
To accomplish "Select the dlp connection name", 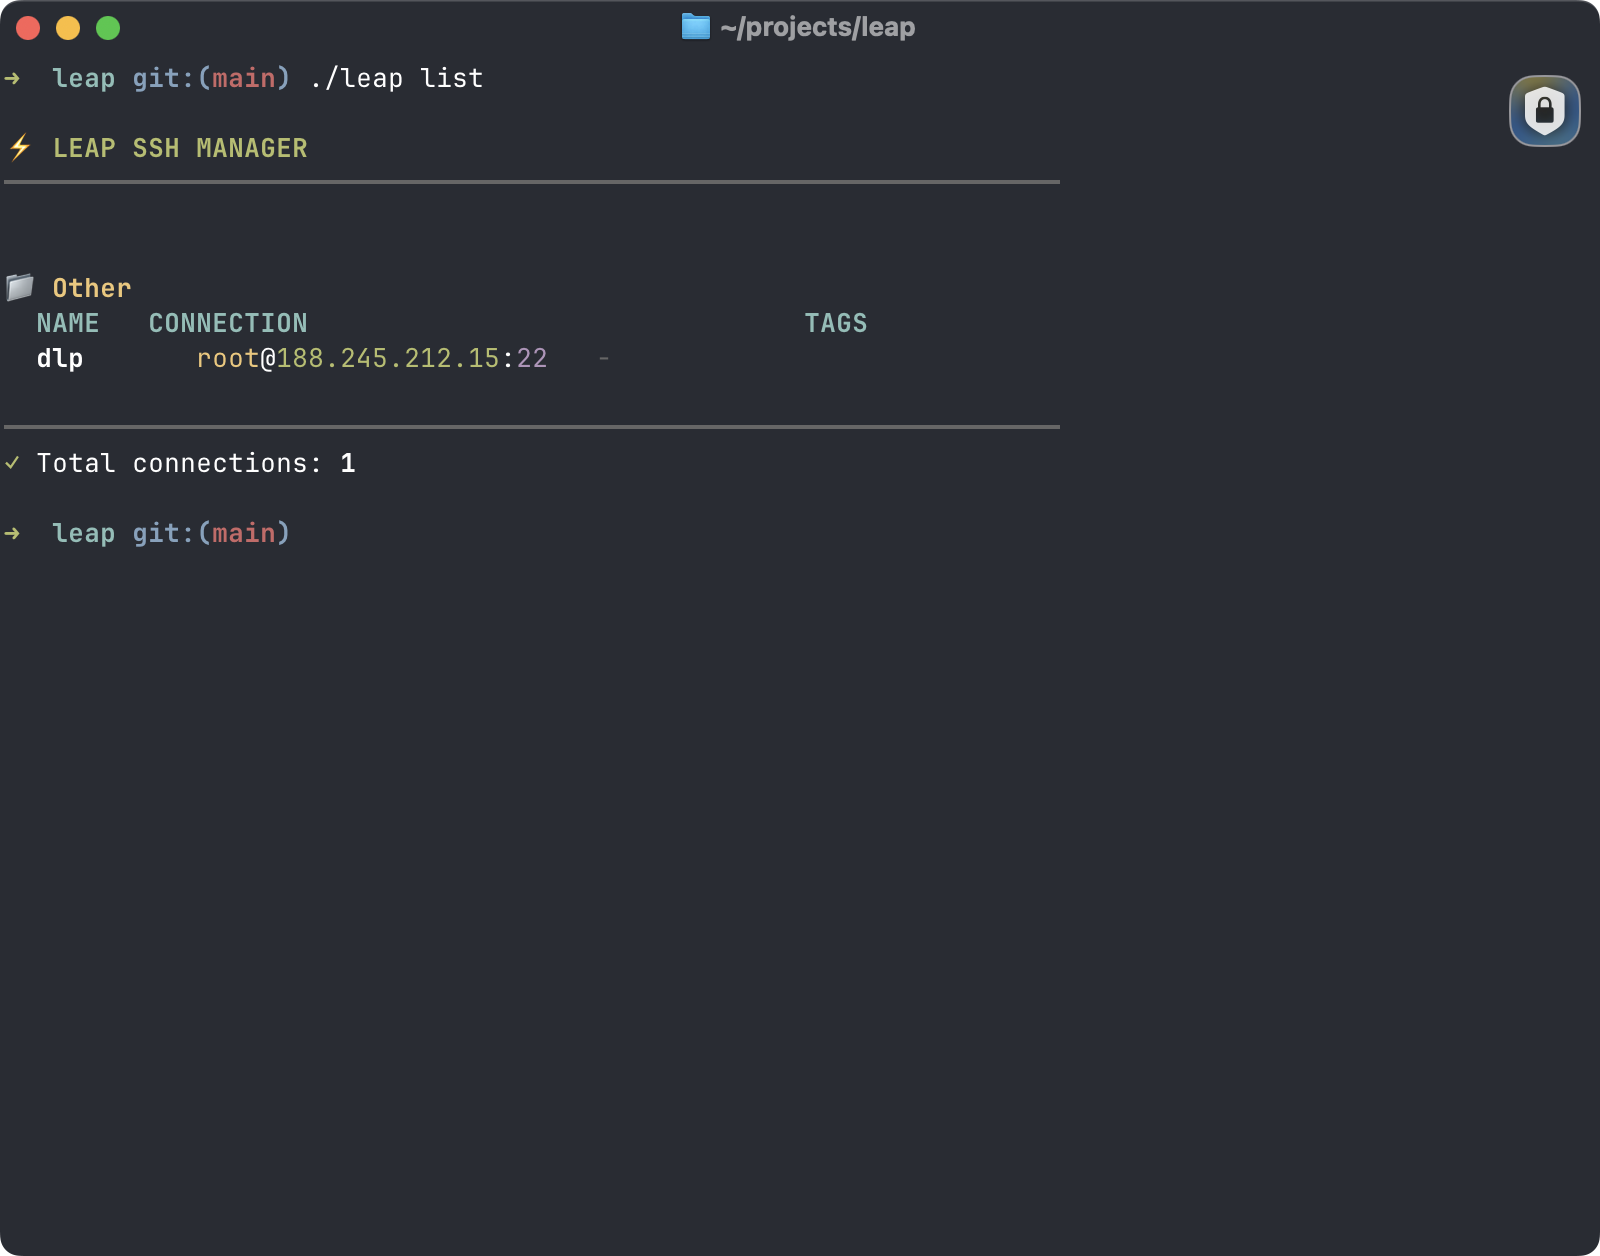I will click(61, 358).
